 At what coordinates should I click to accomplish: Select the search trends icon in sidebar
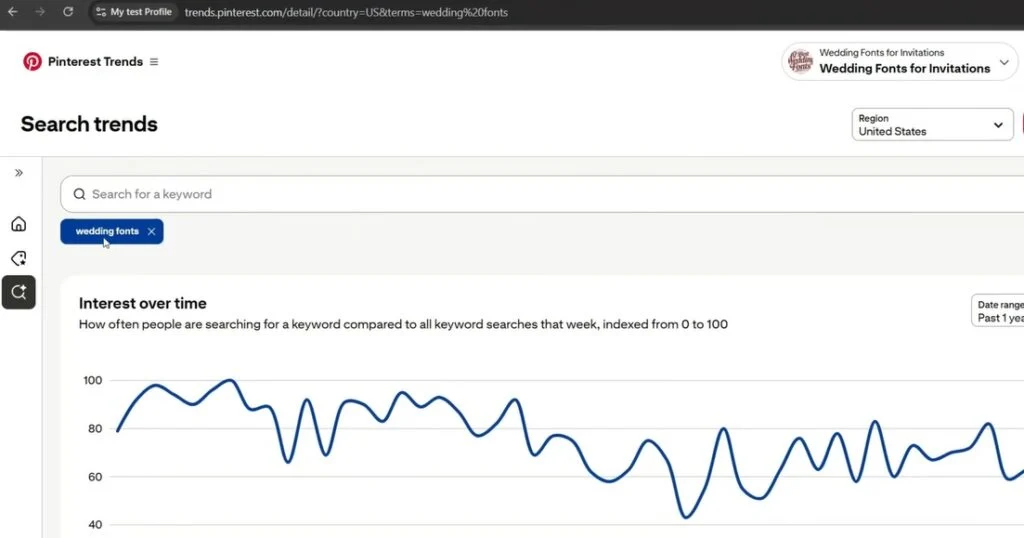click(19, 292)
